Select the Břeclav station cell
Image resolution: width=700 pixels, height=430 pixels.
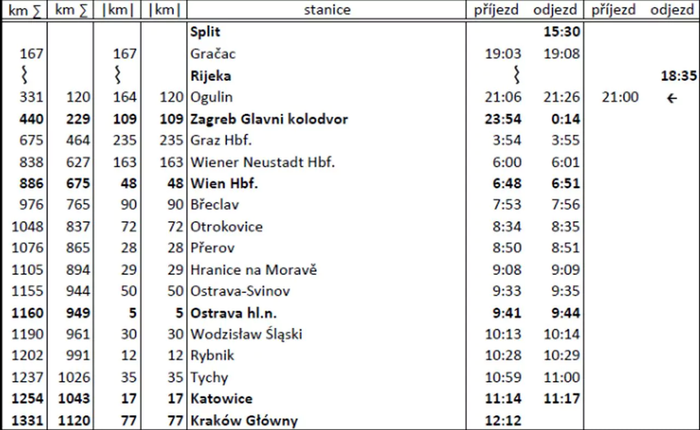tap(212, 205)
